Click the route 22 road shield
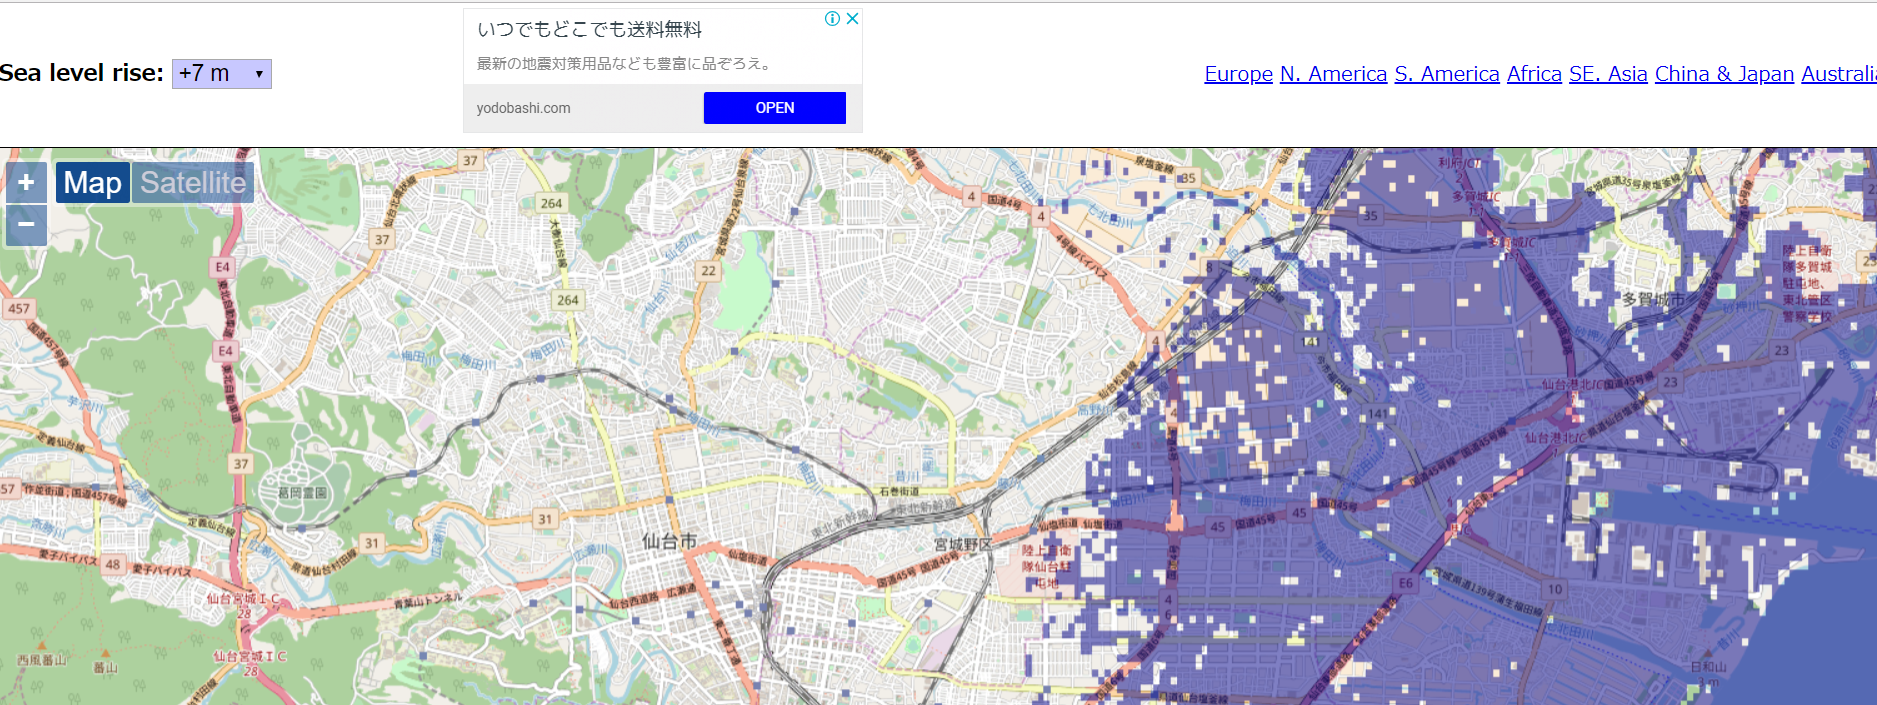The image size is (1877, 705). (708, 270)
